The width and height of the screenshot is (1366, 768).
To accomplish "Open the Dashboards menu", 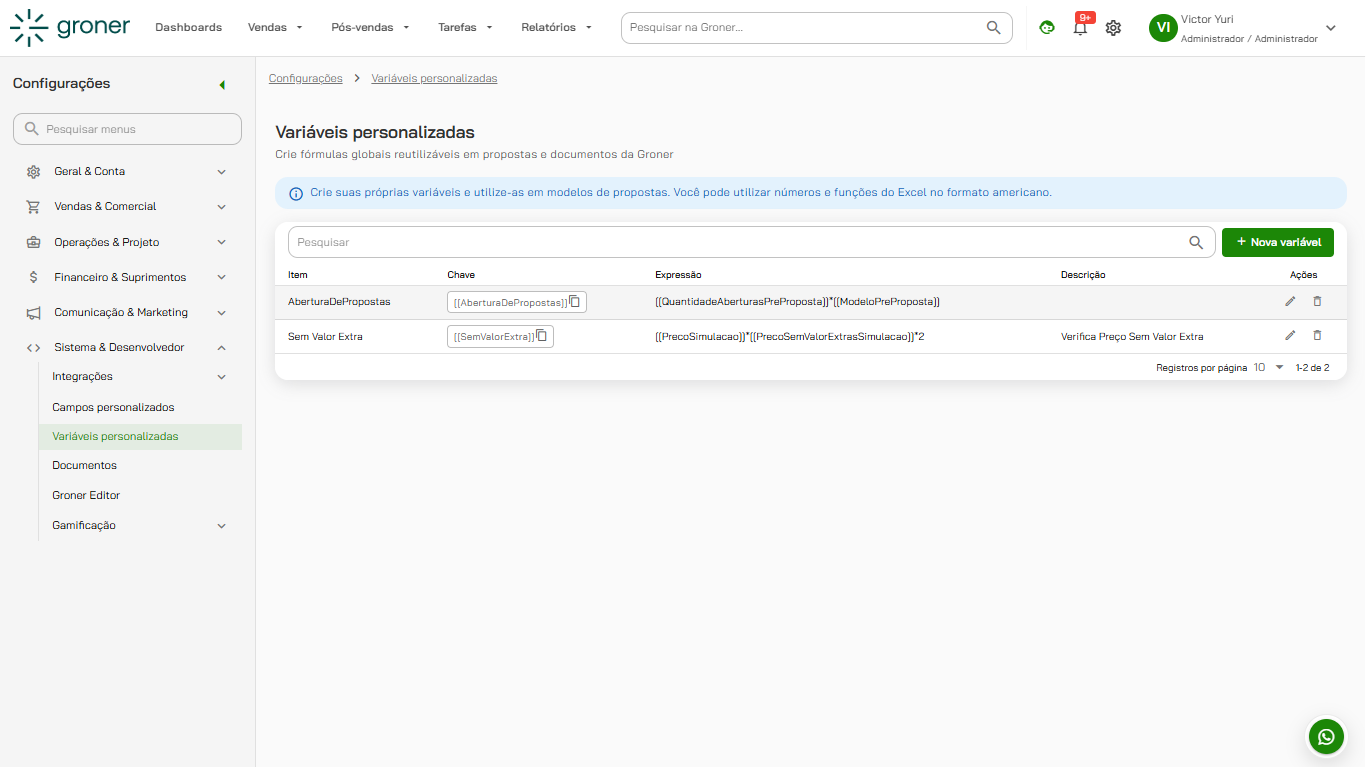I will coord(189,28).
